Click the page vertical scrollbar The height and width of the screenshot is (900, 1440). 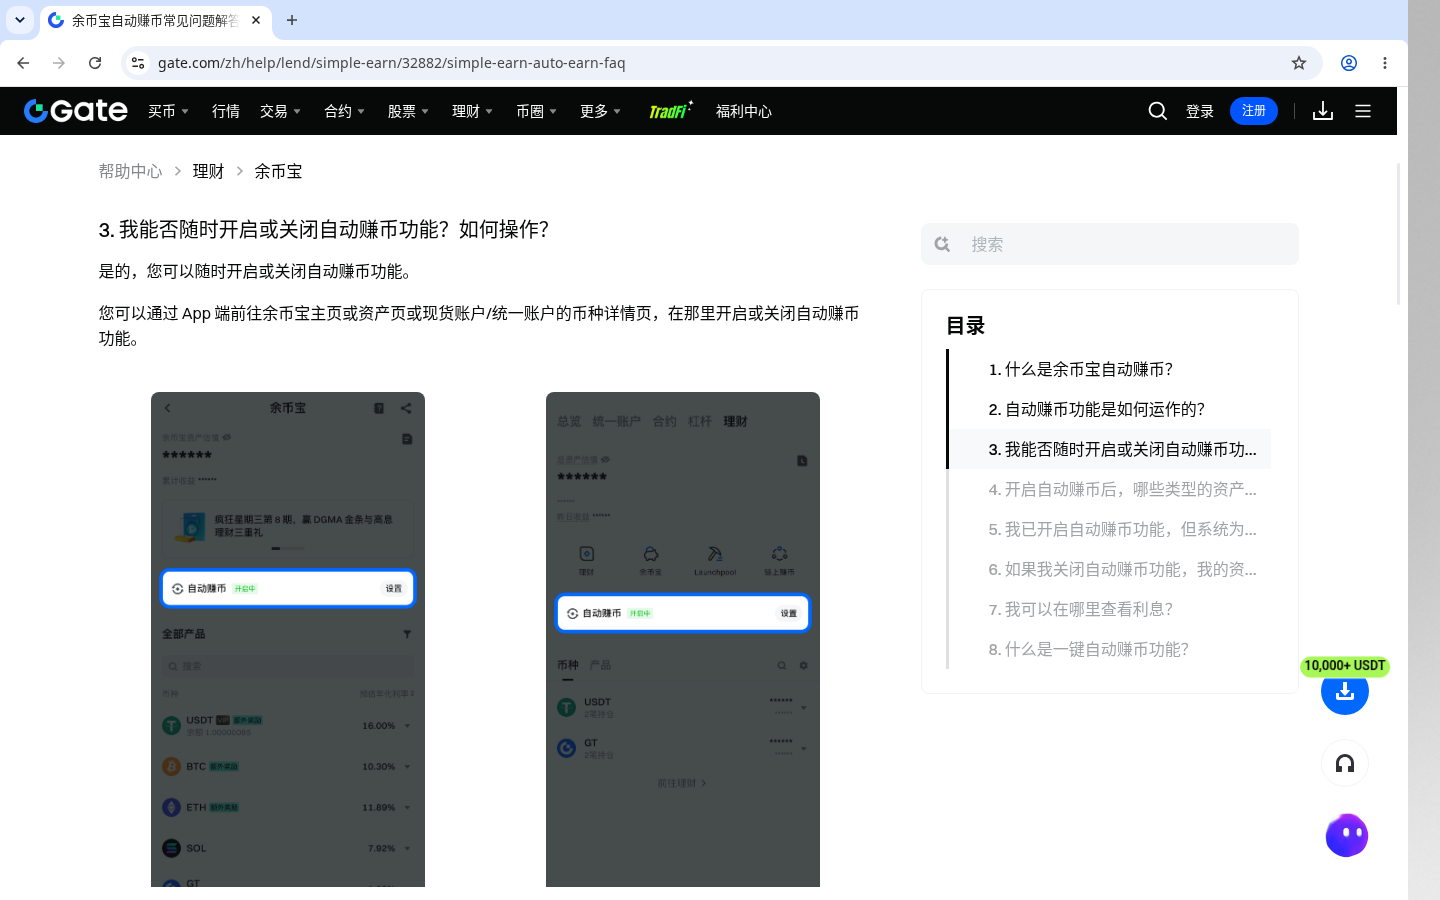1399,233
